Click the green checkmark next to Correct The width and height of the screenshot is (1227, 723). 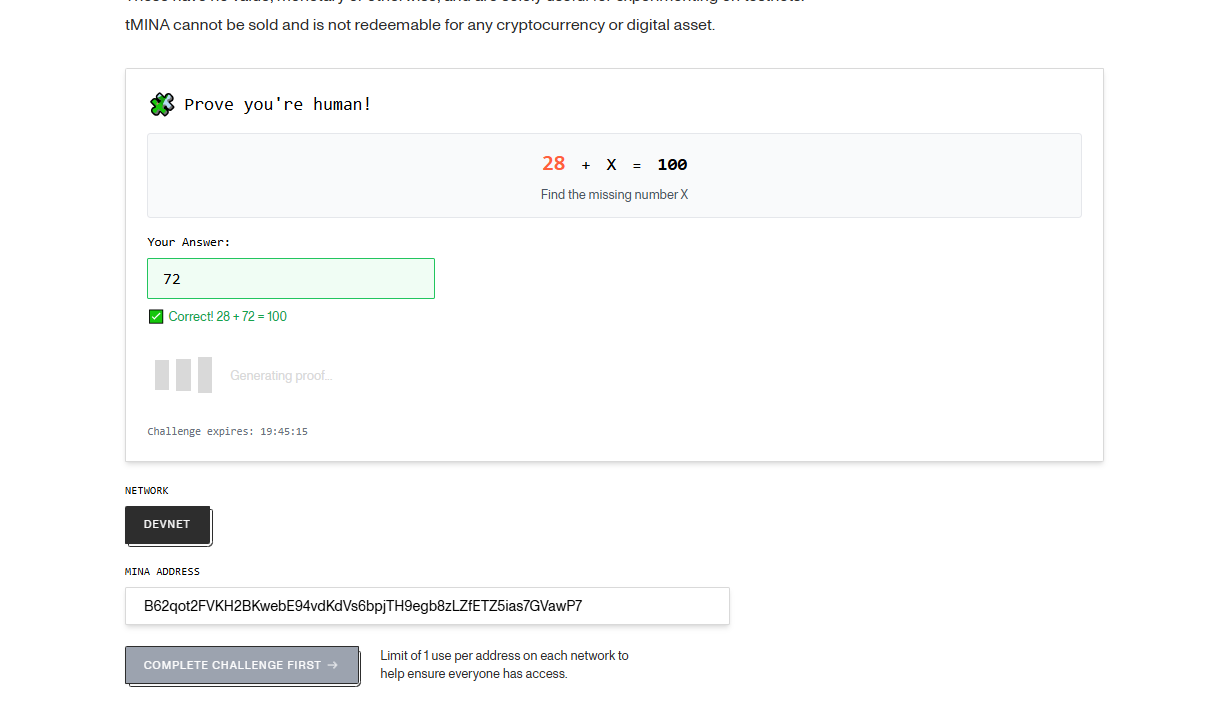156,317
